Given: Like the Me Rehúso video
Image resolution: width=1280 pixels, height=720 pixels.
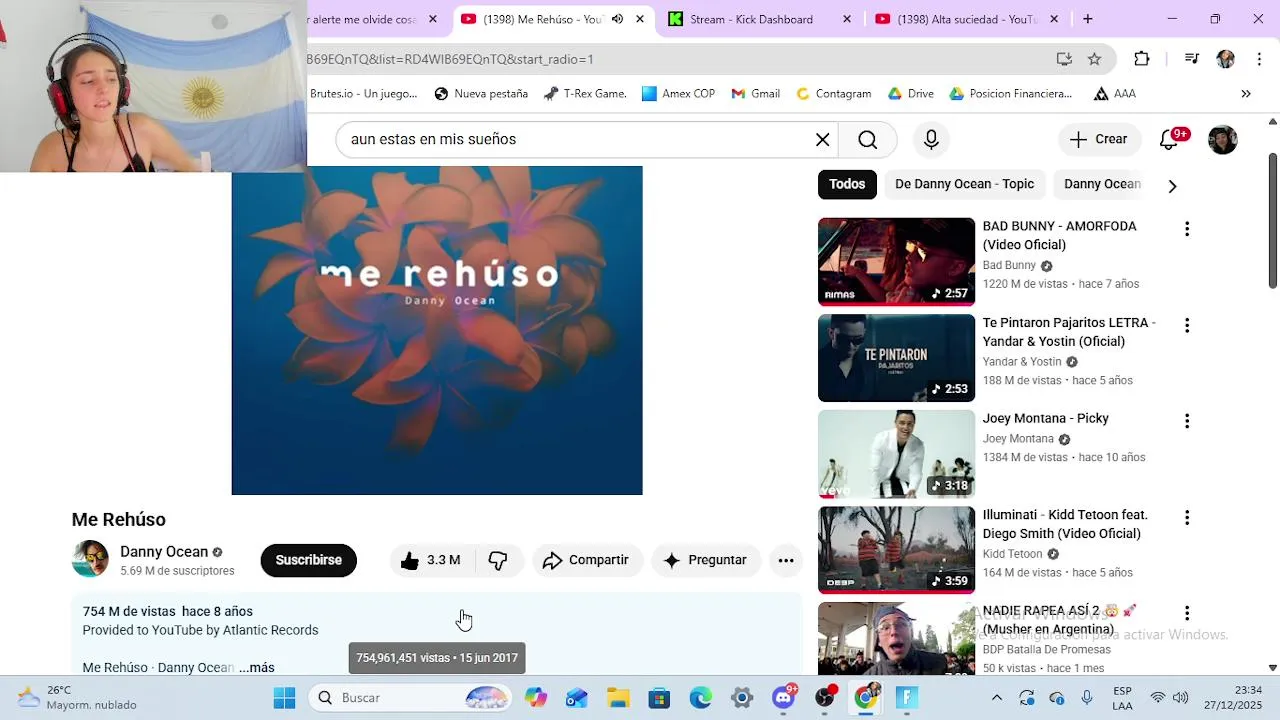Looking at the screenshot, I should pos(430,561).
